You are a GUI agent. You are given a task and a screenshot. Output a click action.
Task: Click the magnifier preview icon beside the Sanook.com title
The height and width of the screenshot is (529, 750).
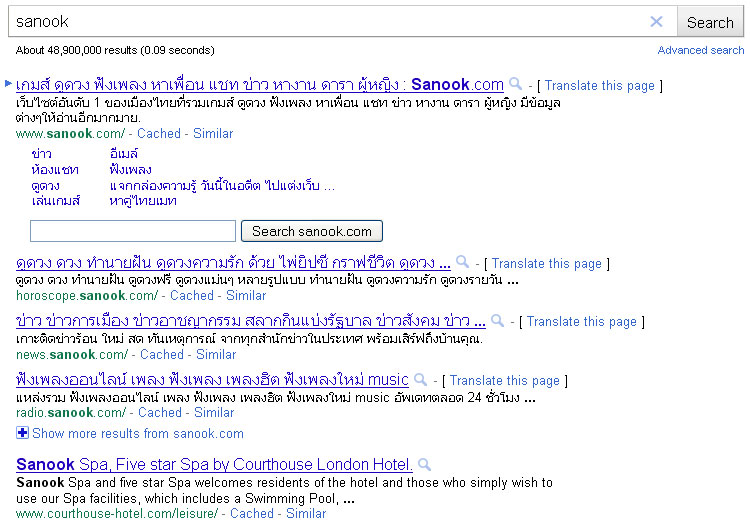click(x=516, y=84)
